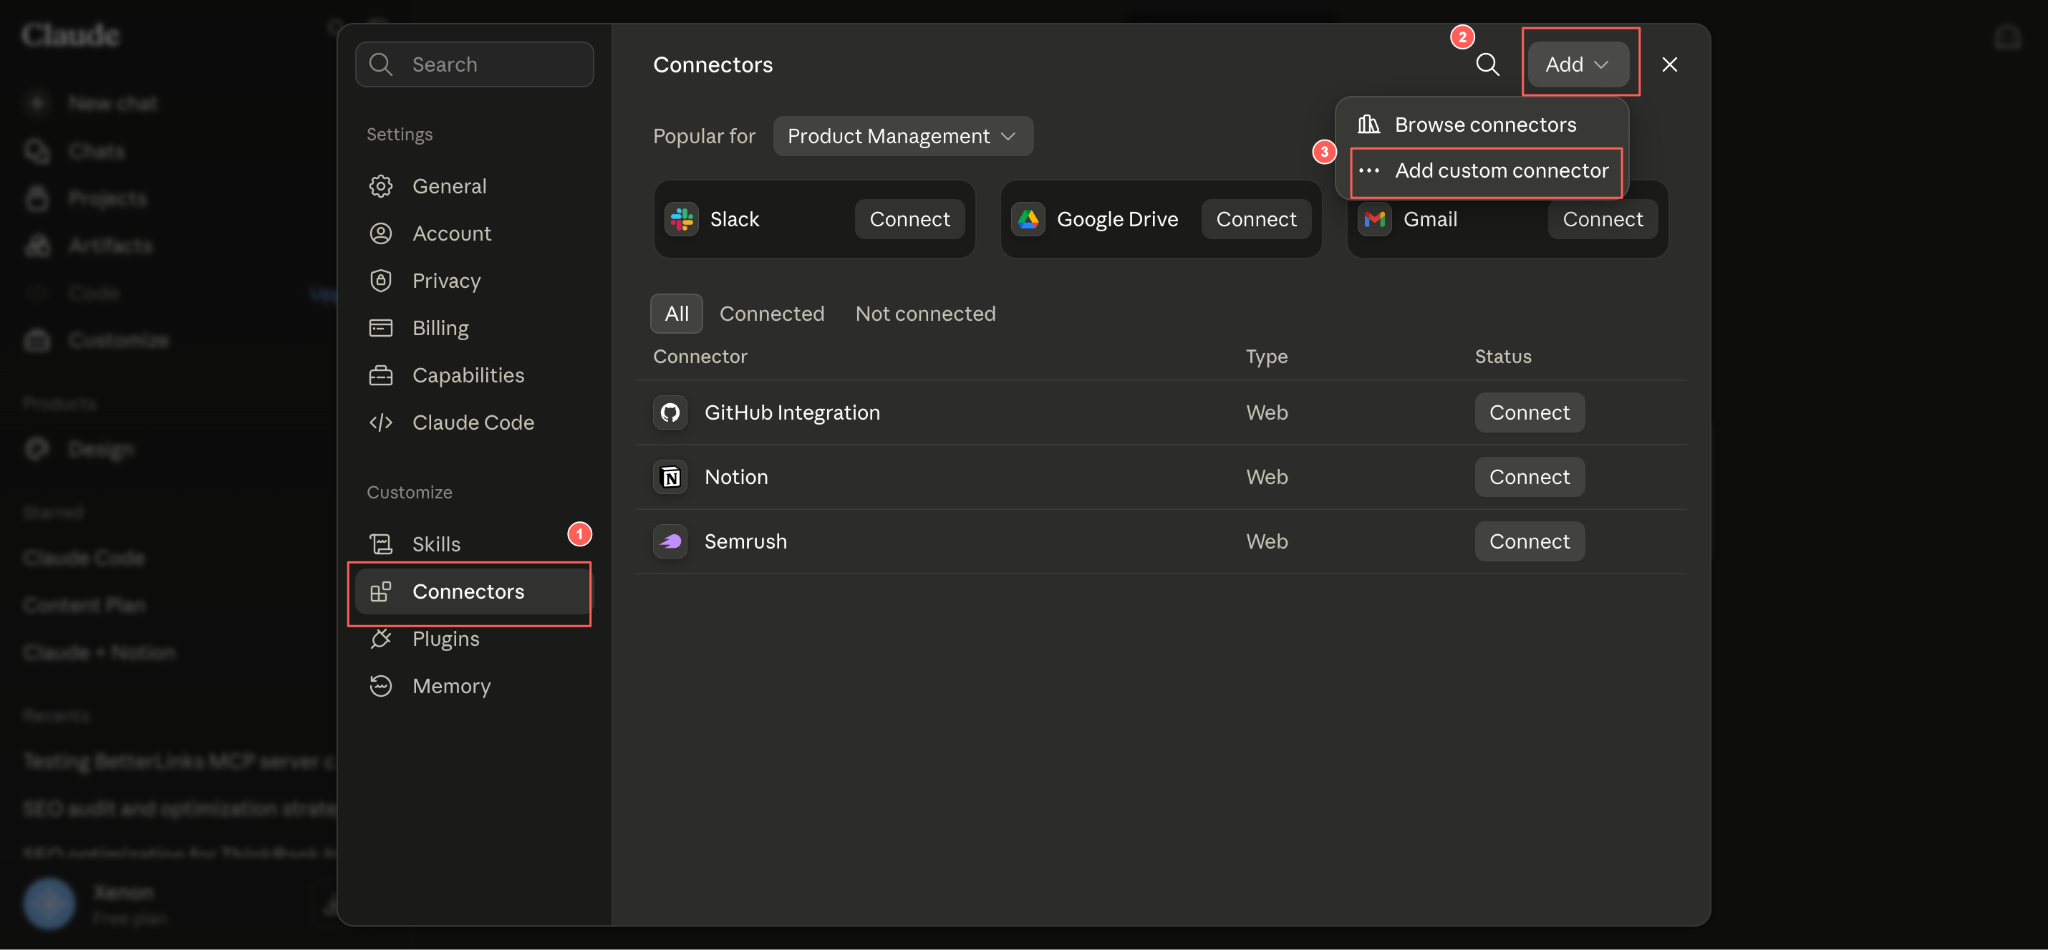This screenshot has height=950, width=2048.
Task: Click the magnifier icon inside Search field
Action: point(381,64)
